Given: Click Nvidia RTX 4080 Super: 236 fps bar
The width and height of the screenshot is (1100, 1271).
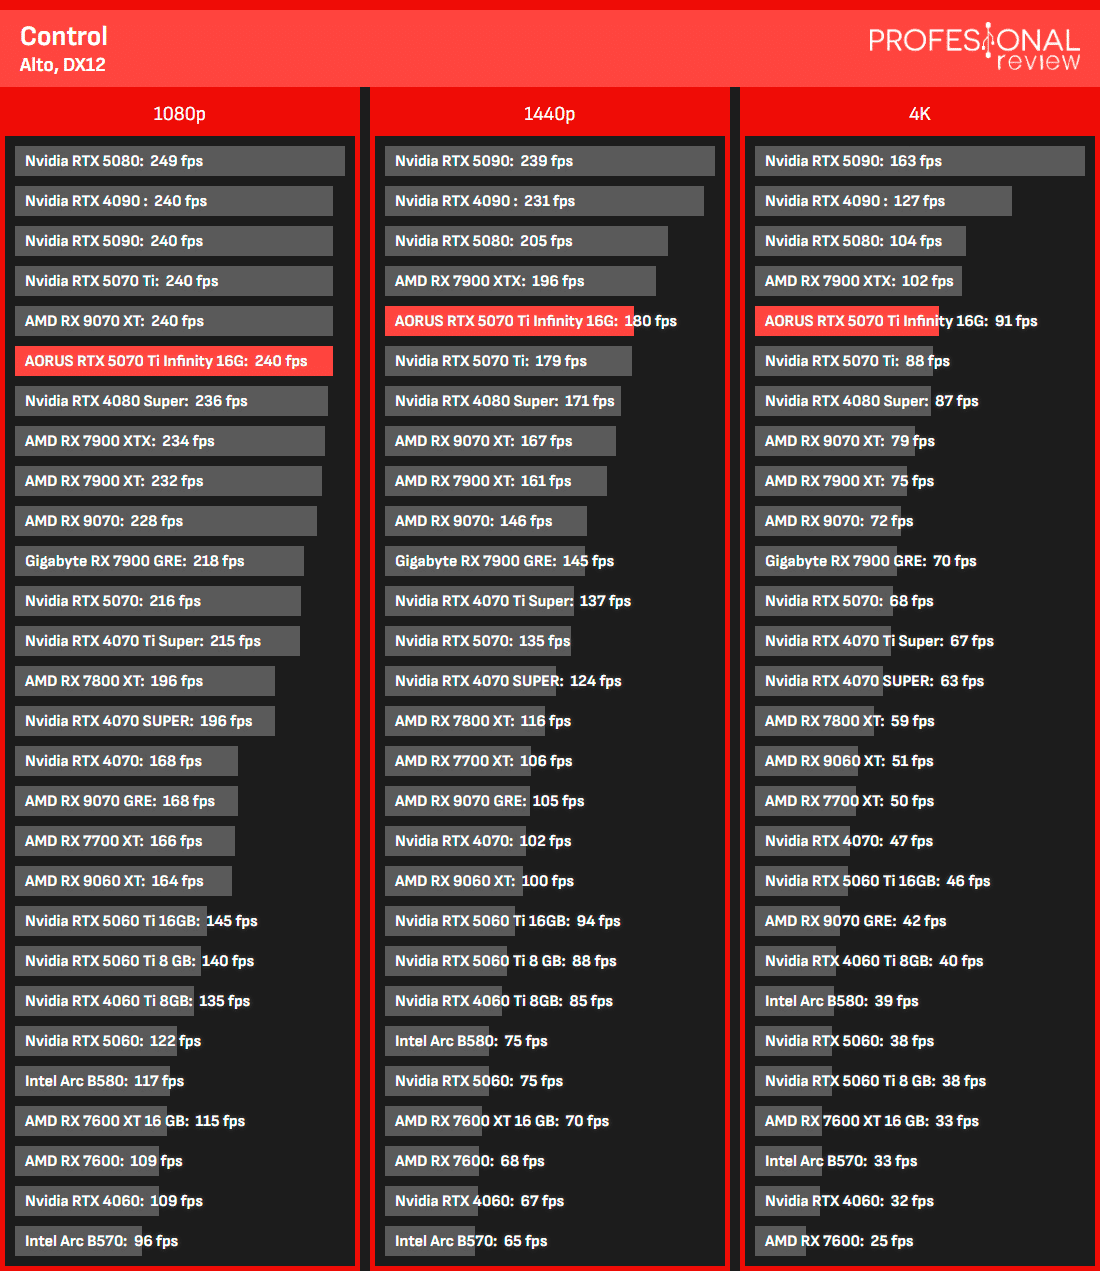Looking at the screenshot, I should point(171,401).
